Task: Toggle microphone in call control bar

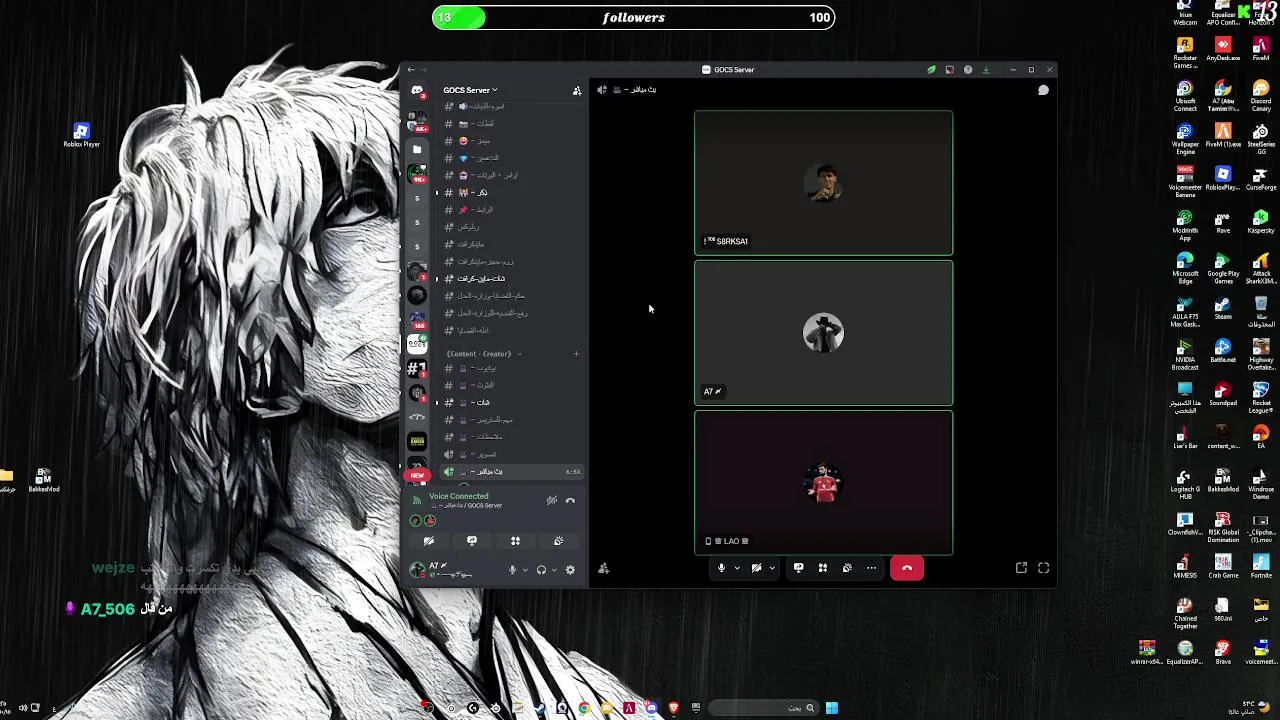Action: (x=720, y=568)
